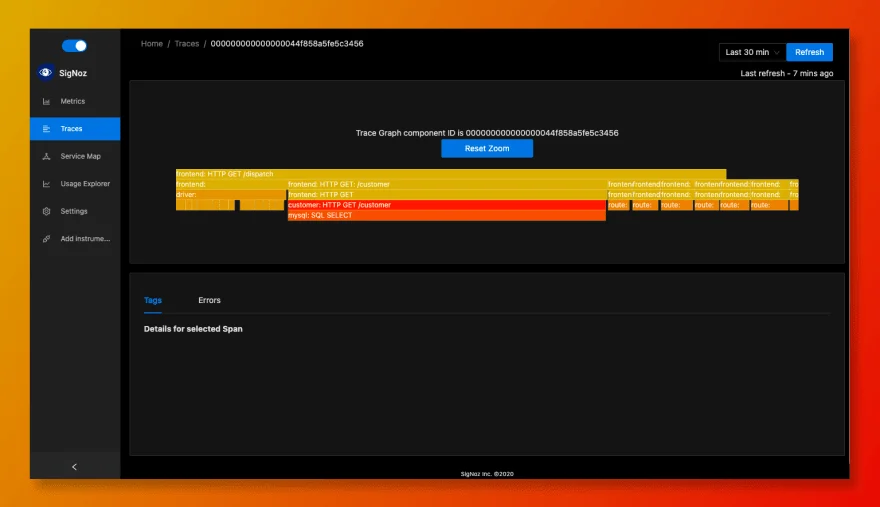Click the Refresh button
This screenshot has height=507, width=880.
pyautogui.click(x=809, y=52)
